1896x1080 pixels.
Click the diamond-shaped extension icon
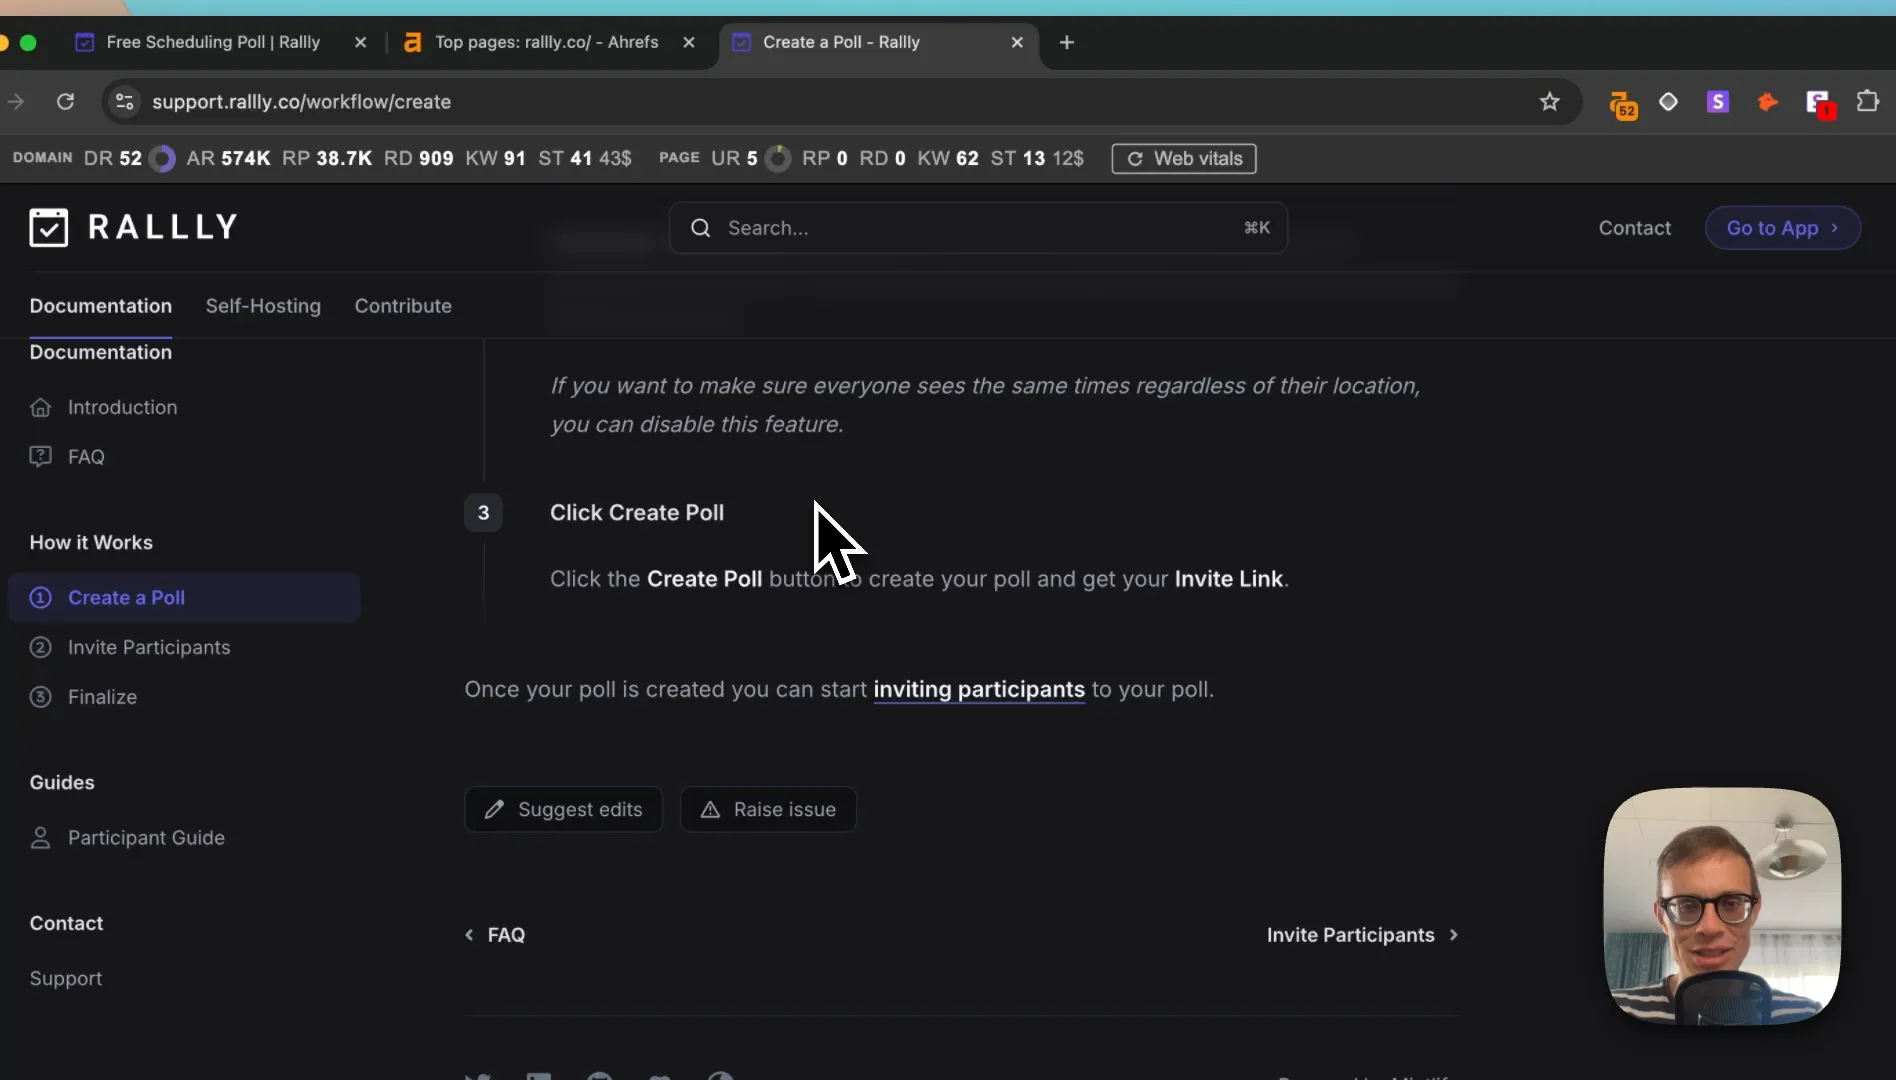1667,101
